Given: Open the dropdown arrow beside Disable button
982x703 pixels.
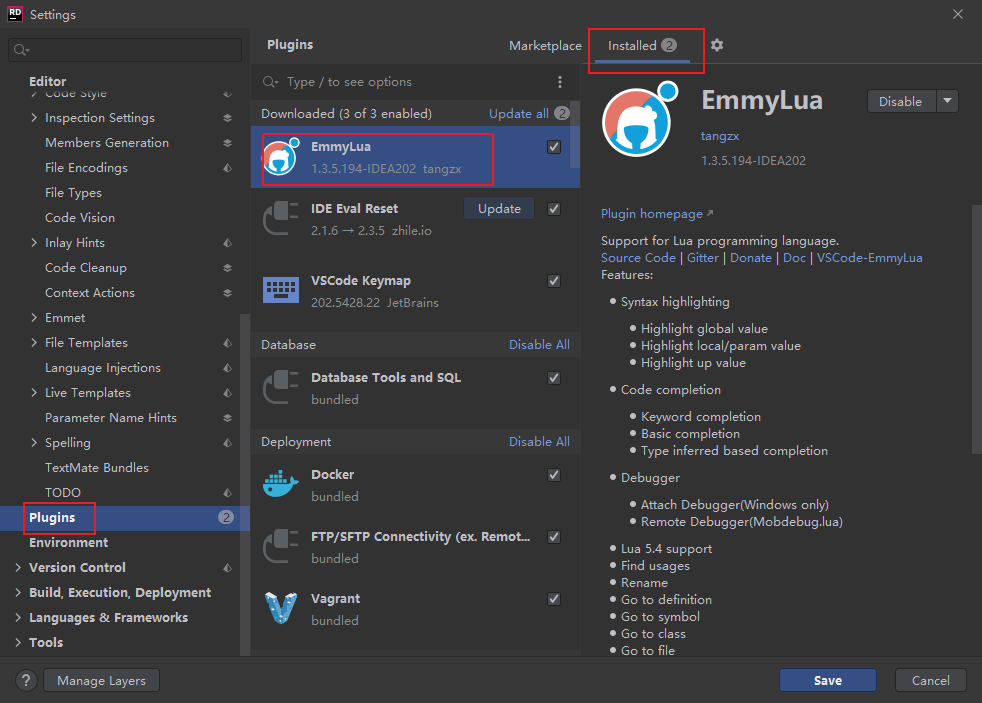Looking at the screenshot, I should coord(948,101).
